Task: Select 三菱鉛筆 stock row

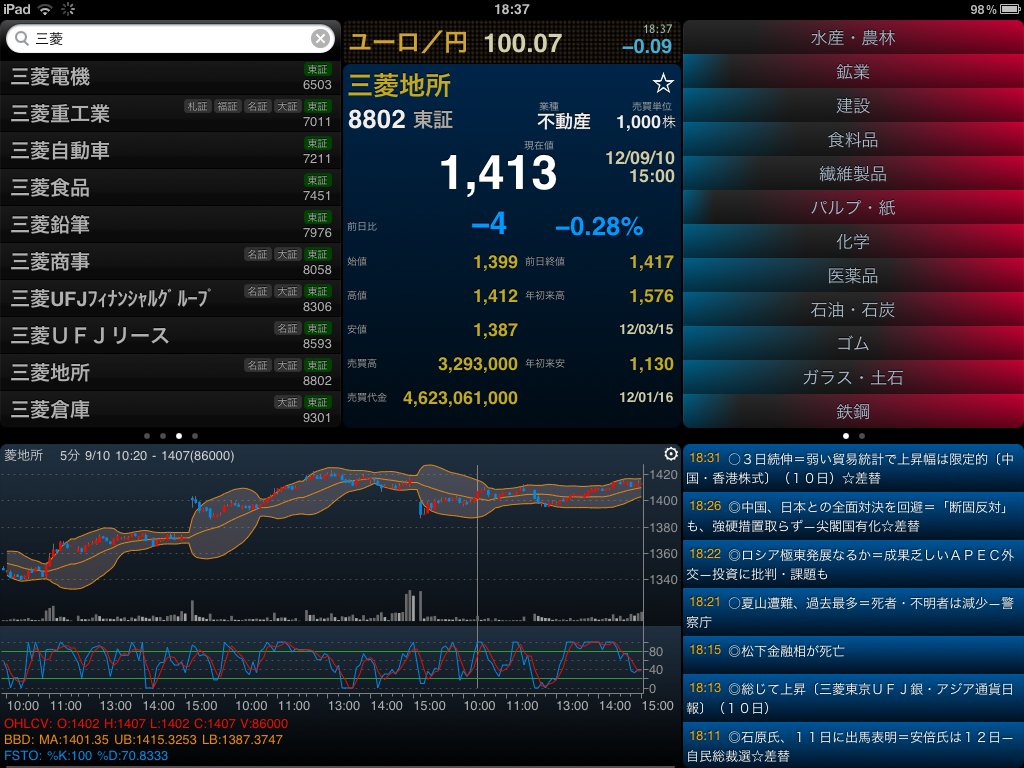Action: coord(170,225)
